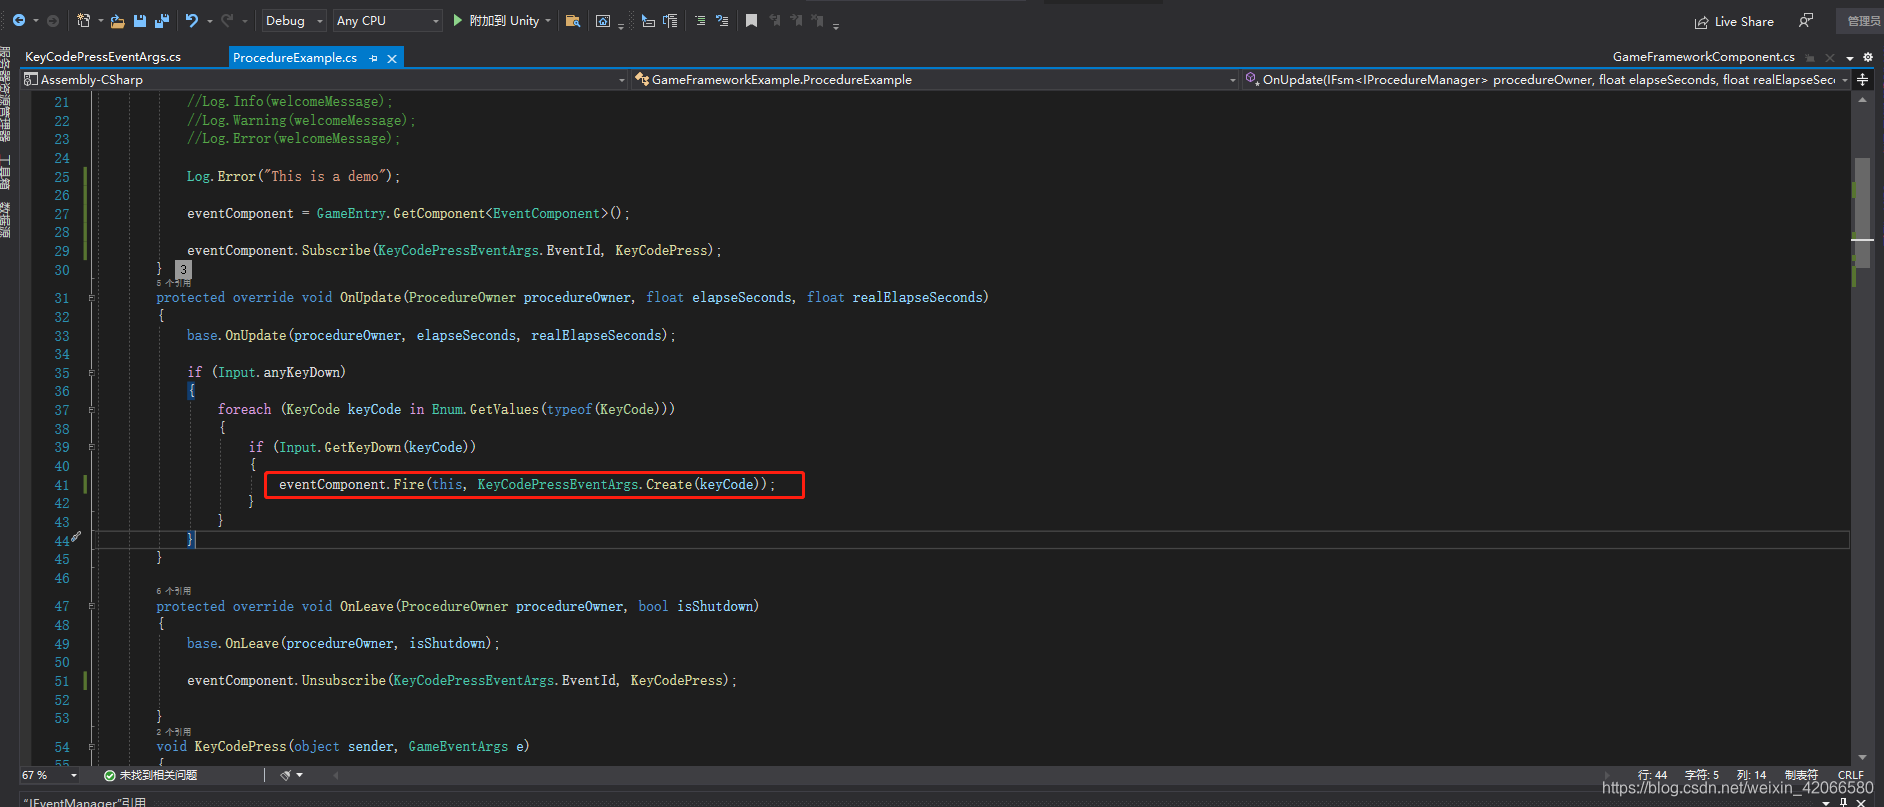Open the GameFrameworkExample.ProcedureExample class dropdown
Screen dimensions: 1884x807
tap(935, 79)
